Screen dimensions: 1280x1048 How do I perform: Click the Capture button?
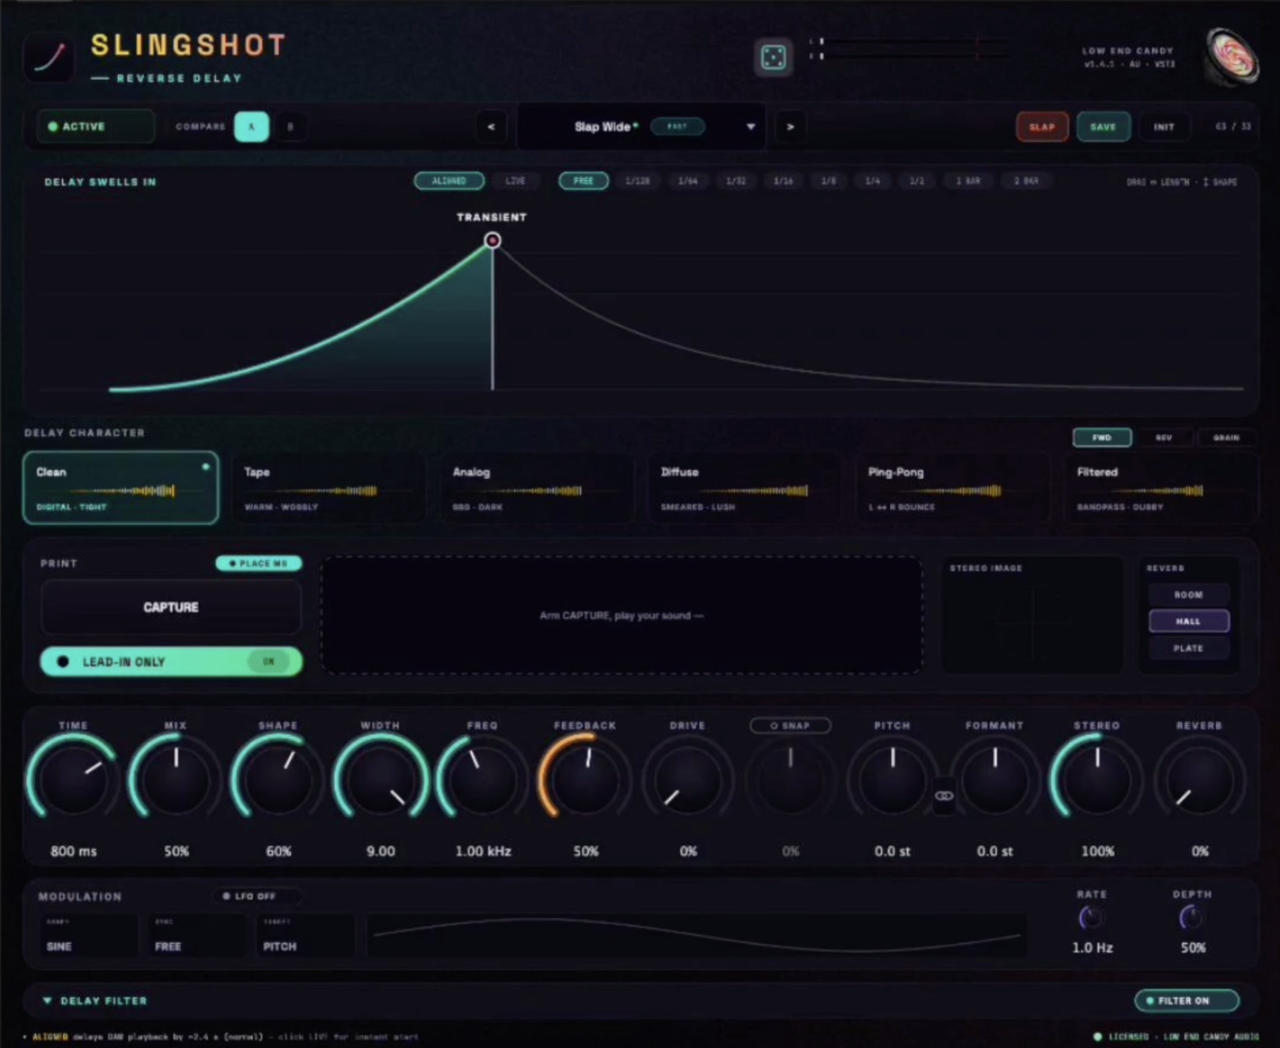pyautogui.click(x=171, y=607)
